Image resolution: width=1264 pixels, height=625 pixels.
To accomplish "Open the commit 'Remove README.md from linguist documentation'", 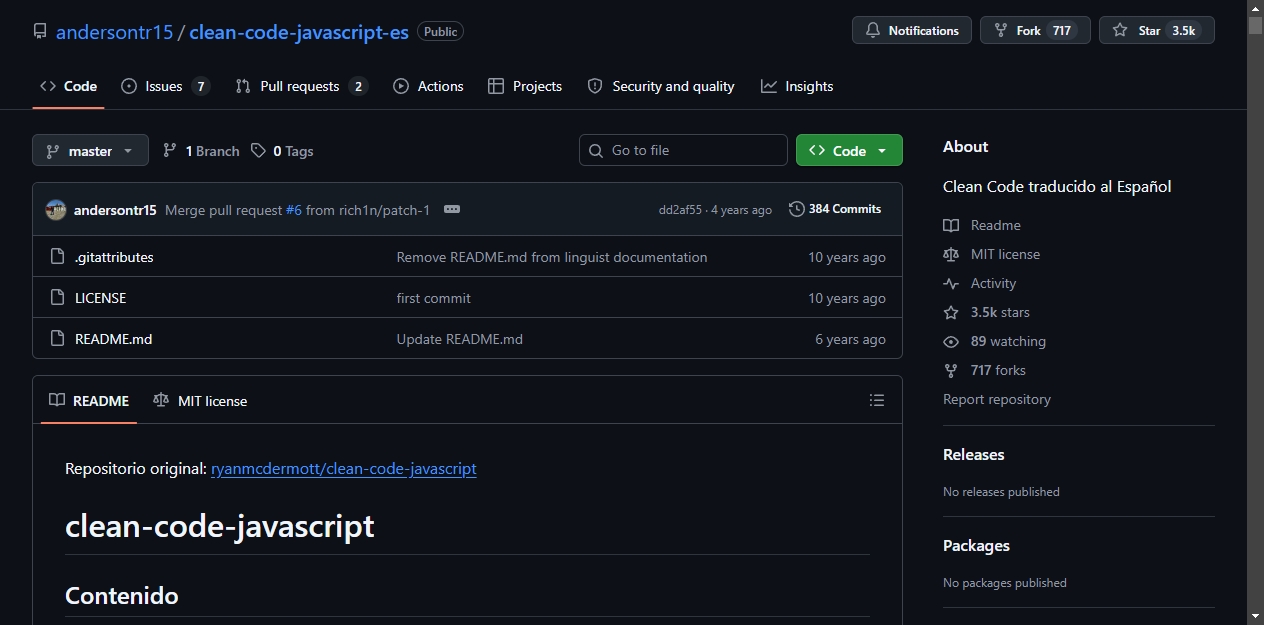I will click(552, 257).
